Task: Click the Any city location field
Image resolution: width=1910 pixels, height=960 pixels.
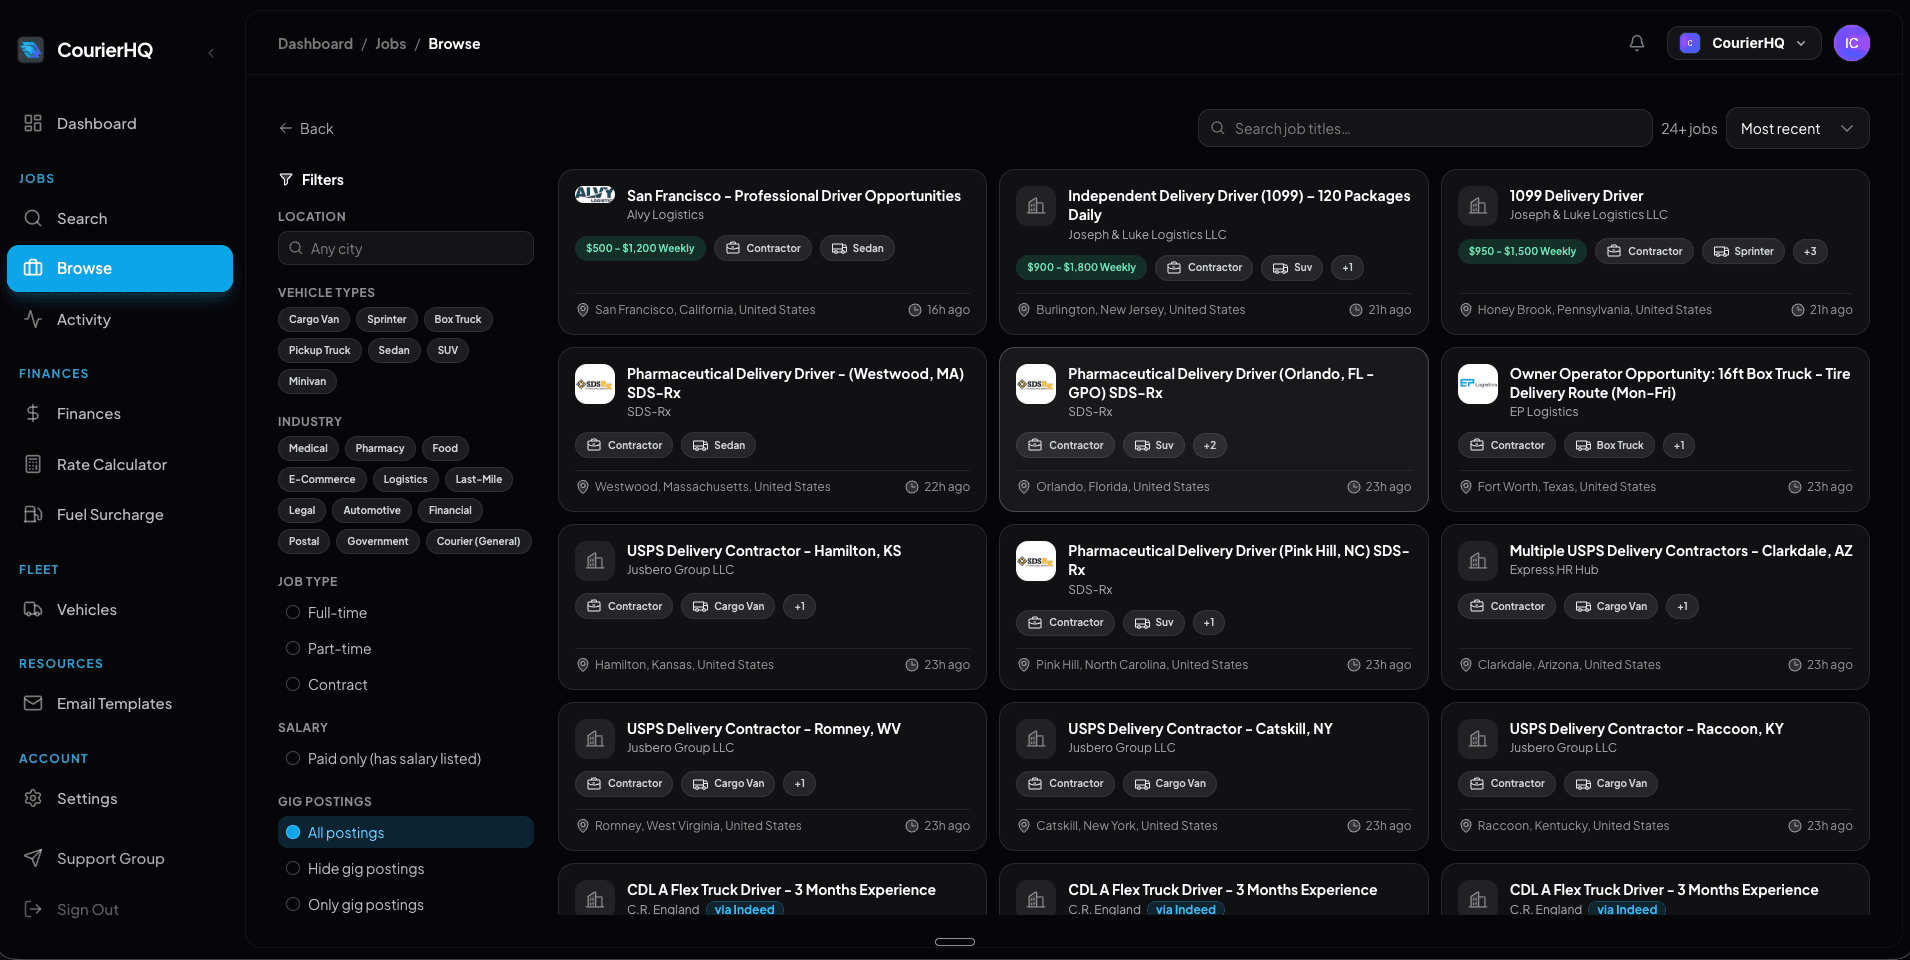Action: point(406,248)
